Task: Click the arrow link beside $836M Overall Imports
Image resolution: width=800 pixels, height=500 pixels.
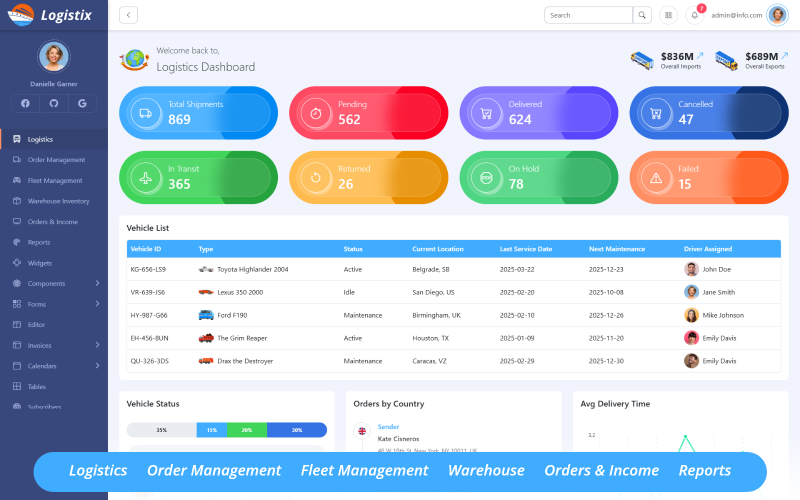Action: tap(700, 55)
